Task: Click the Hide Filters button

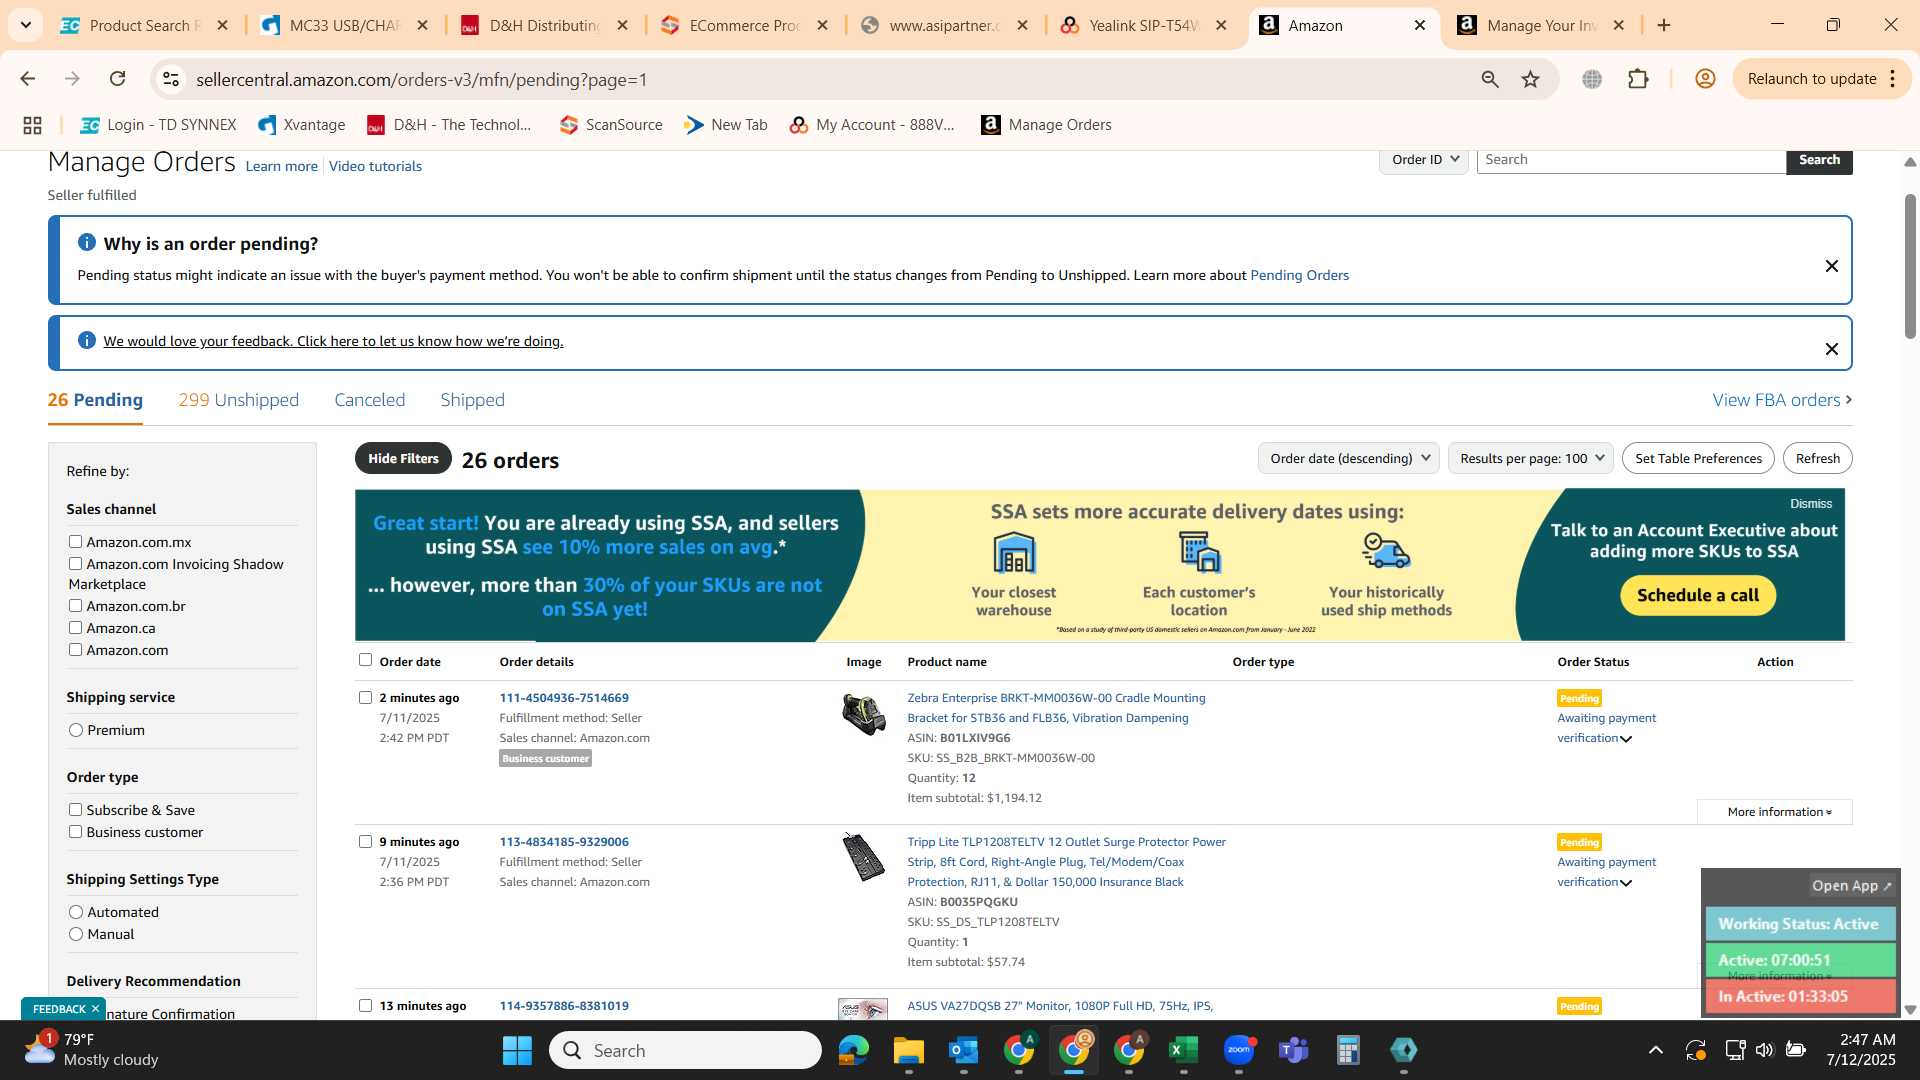Action: [403, 458]
